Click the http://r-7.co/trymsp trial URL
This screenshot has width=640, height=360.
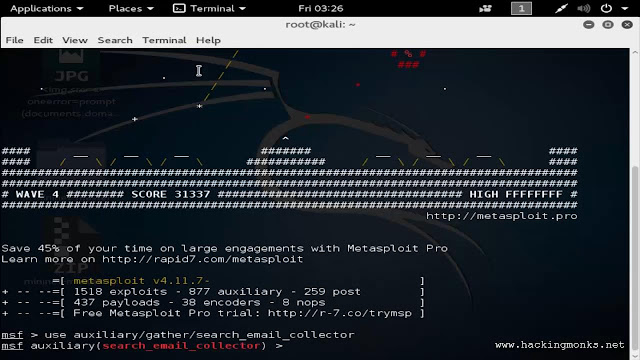[340, 313]
